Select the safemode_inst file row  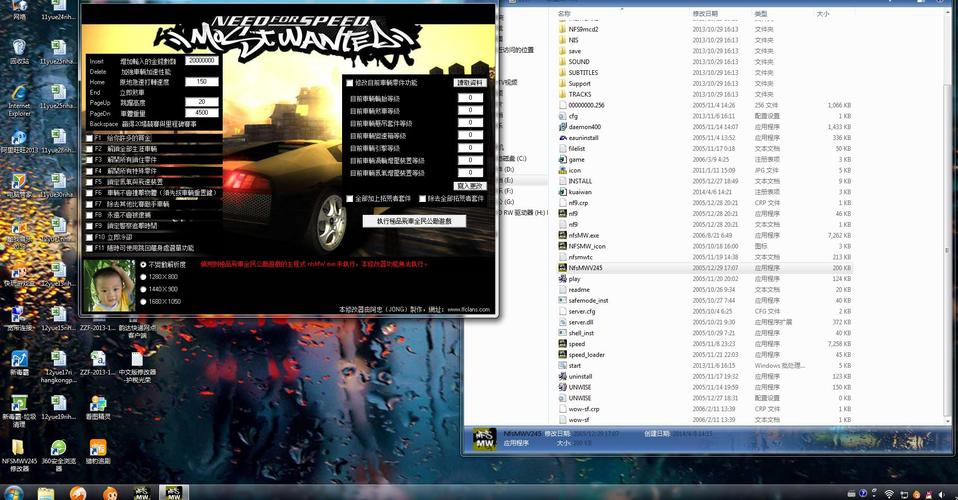(x=704, y=301)
